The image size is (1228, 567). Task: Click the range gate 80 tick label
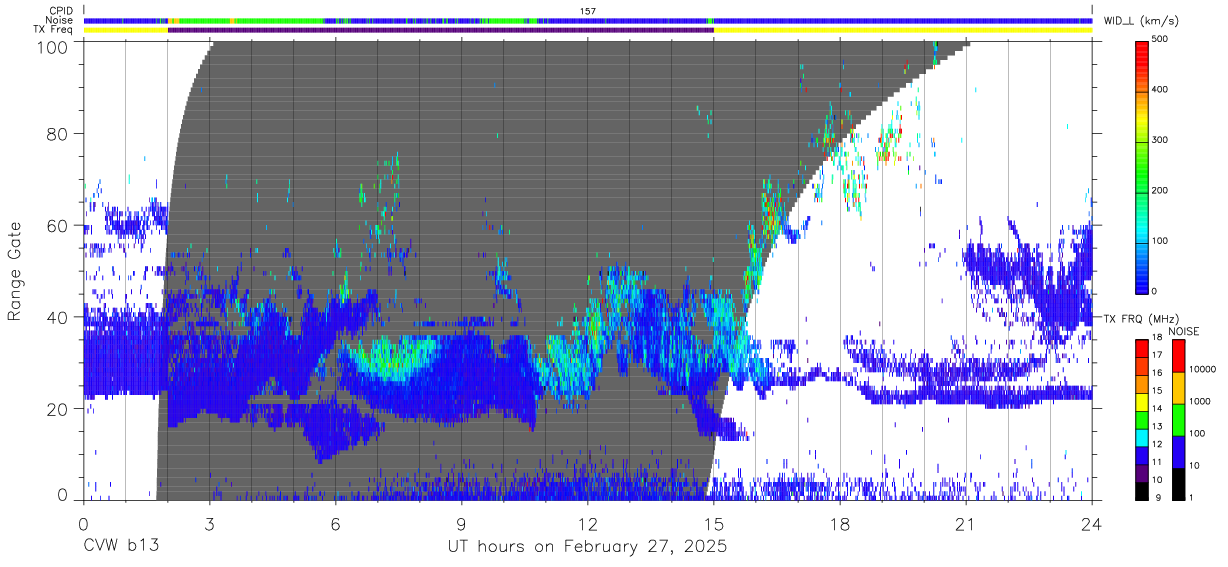pyautogui.click(x=56, y=133)
